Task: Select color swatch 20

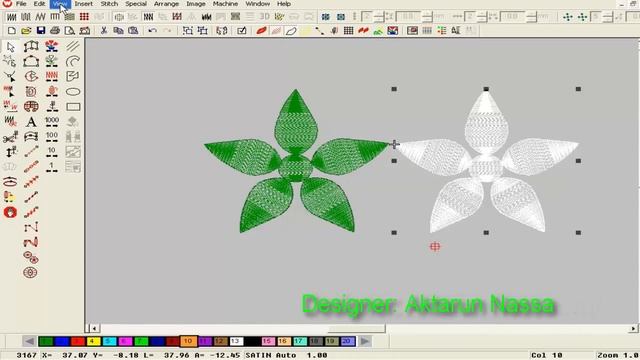Action: (347, 341)
